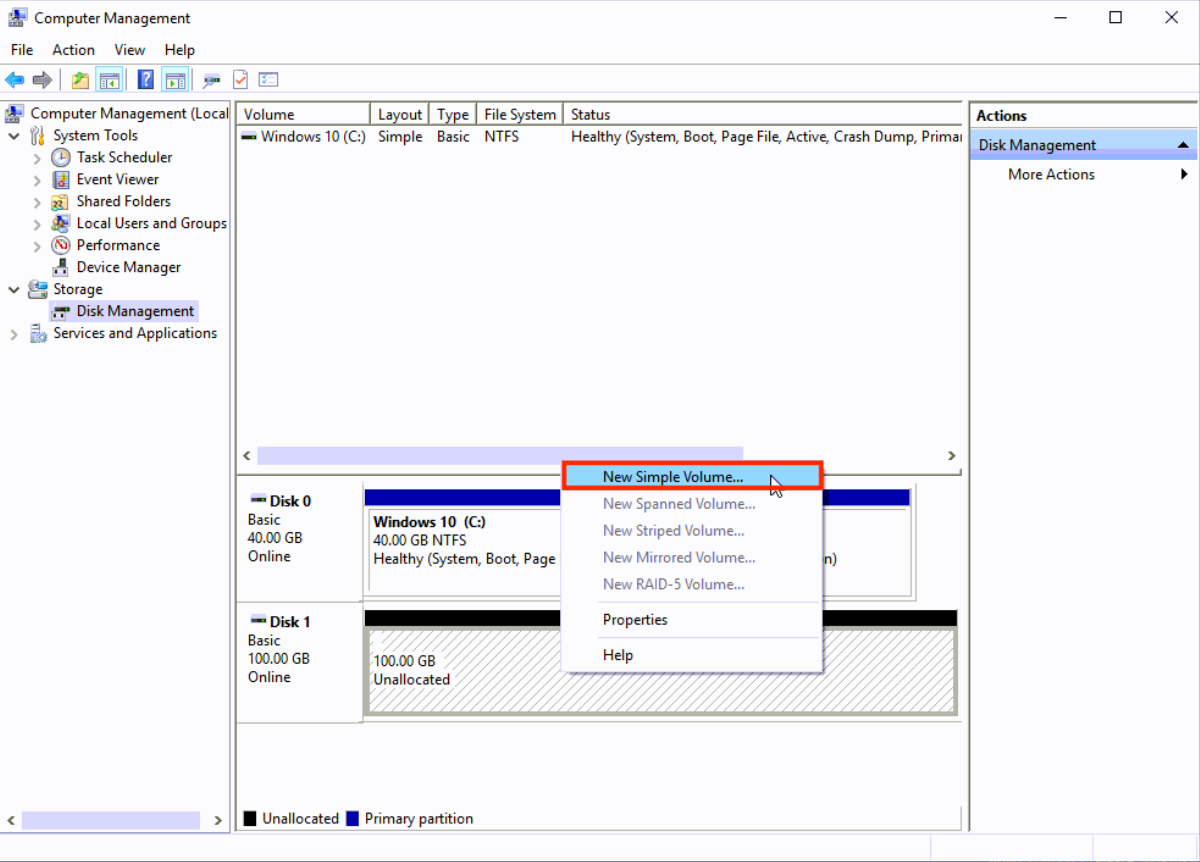Sort by the Type column header
1200x862 pixels.
(453, 114)
